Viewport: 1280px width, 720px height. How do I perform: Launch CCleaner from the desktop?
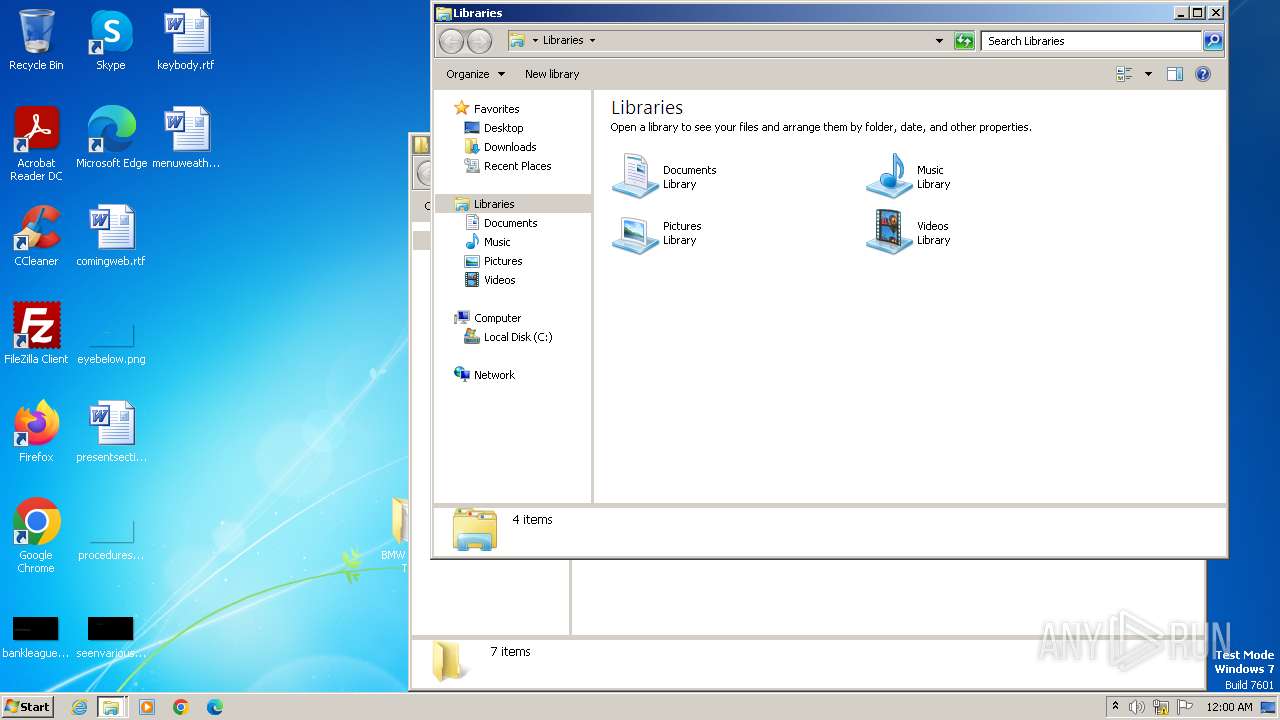click(x=36, y=235)
